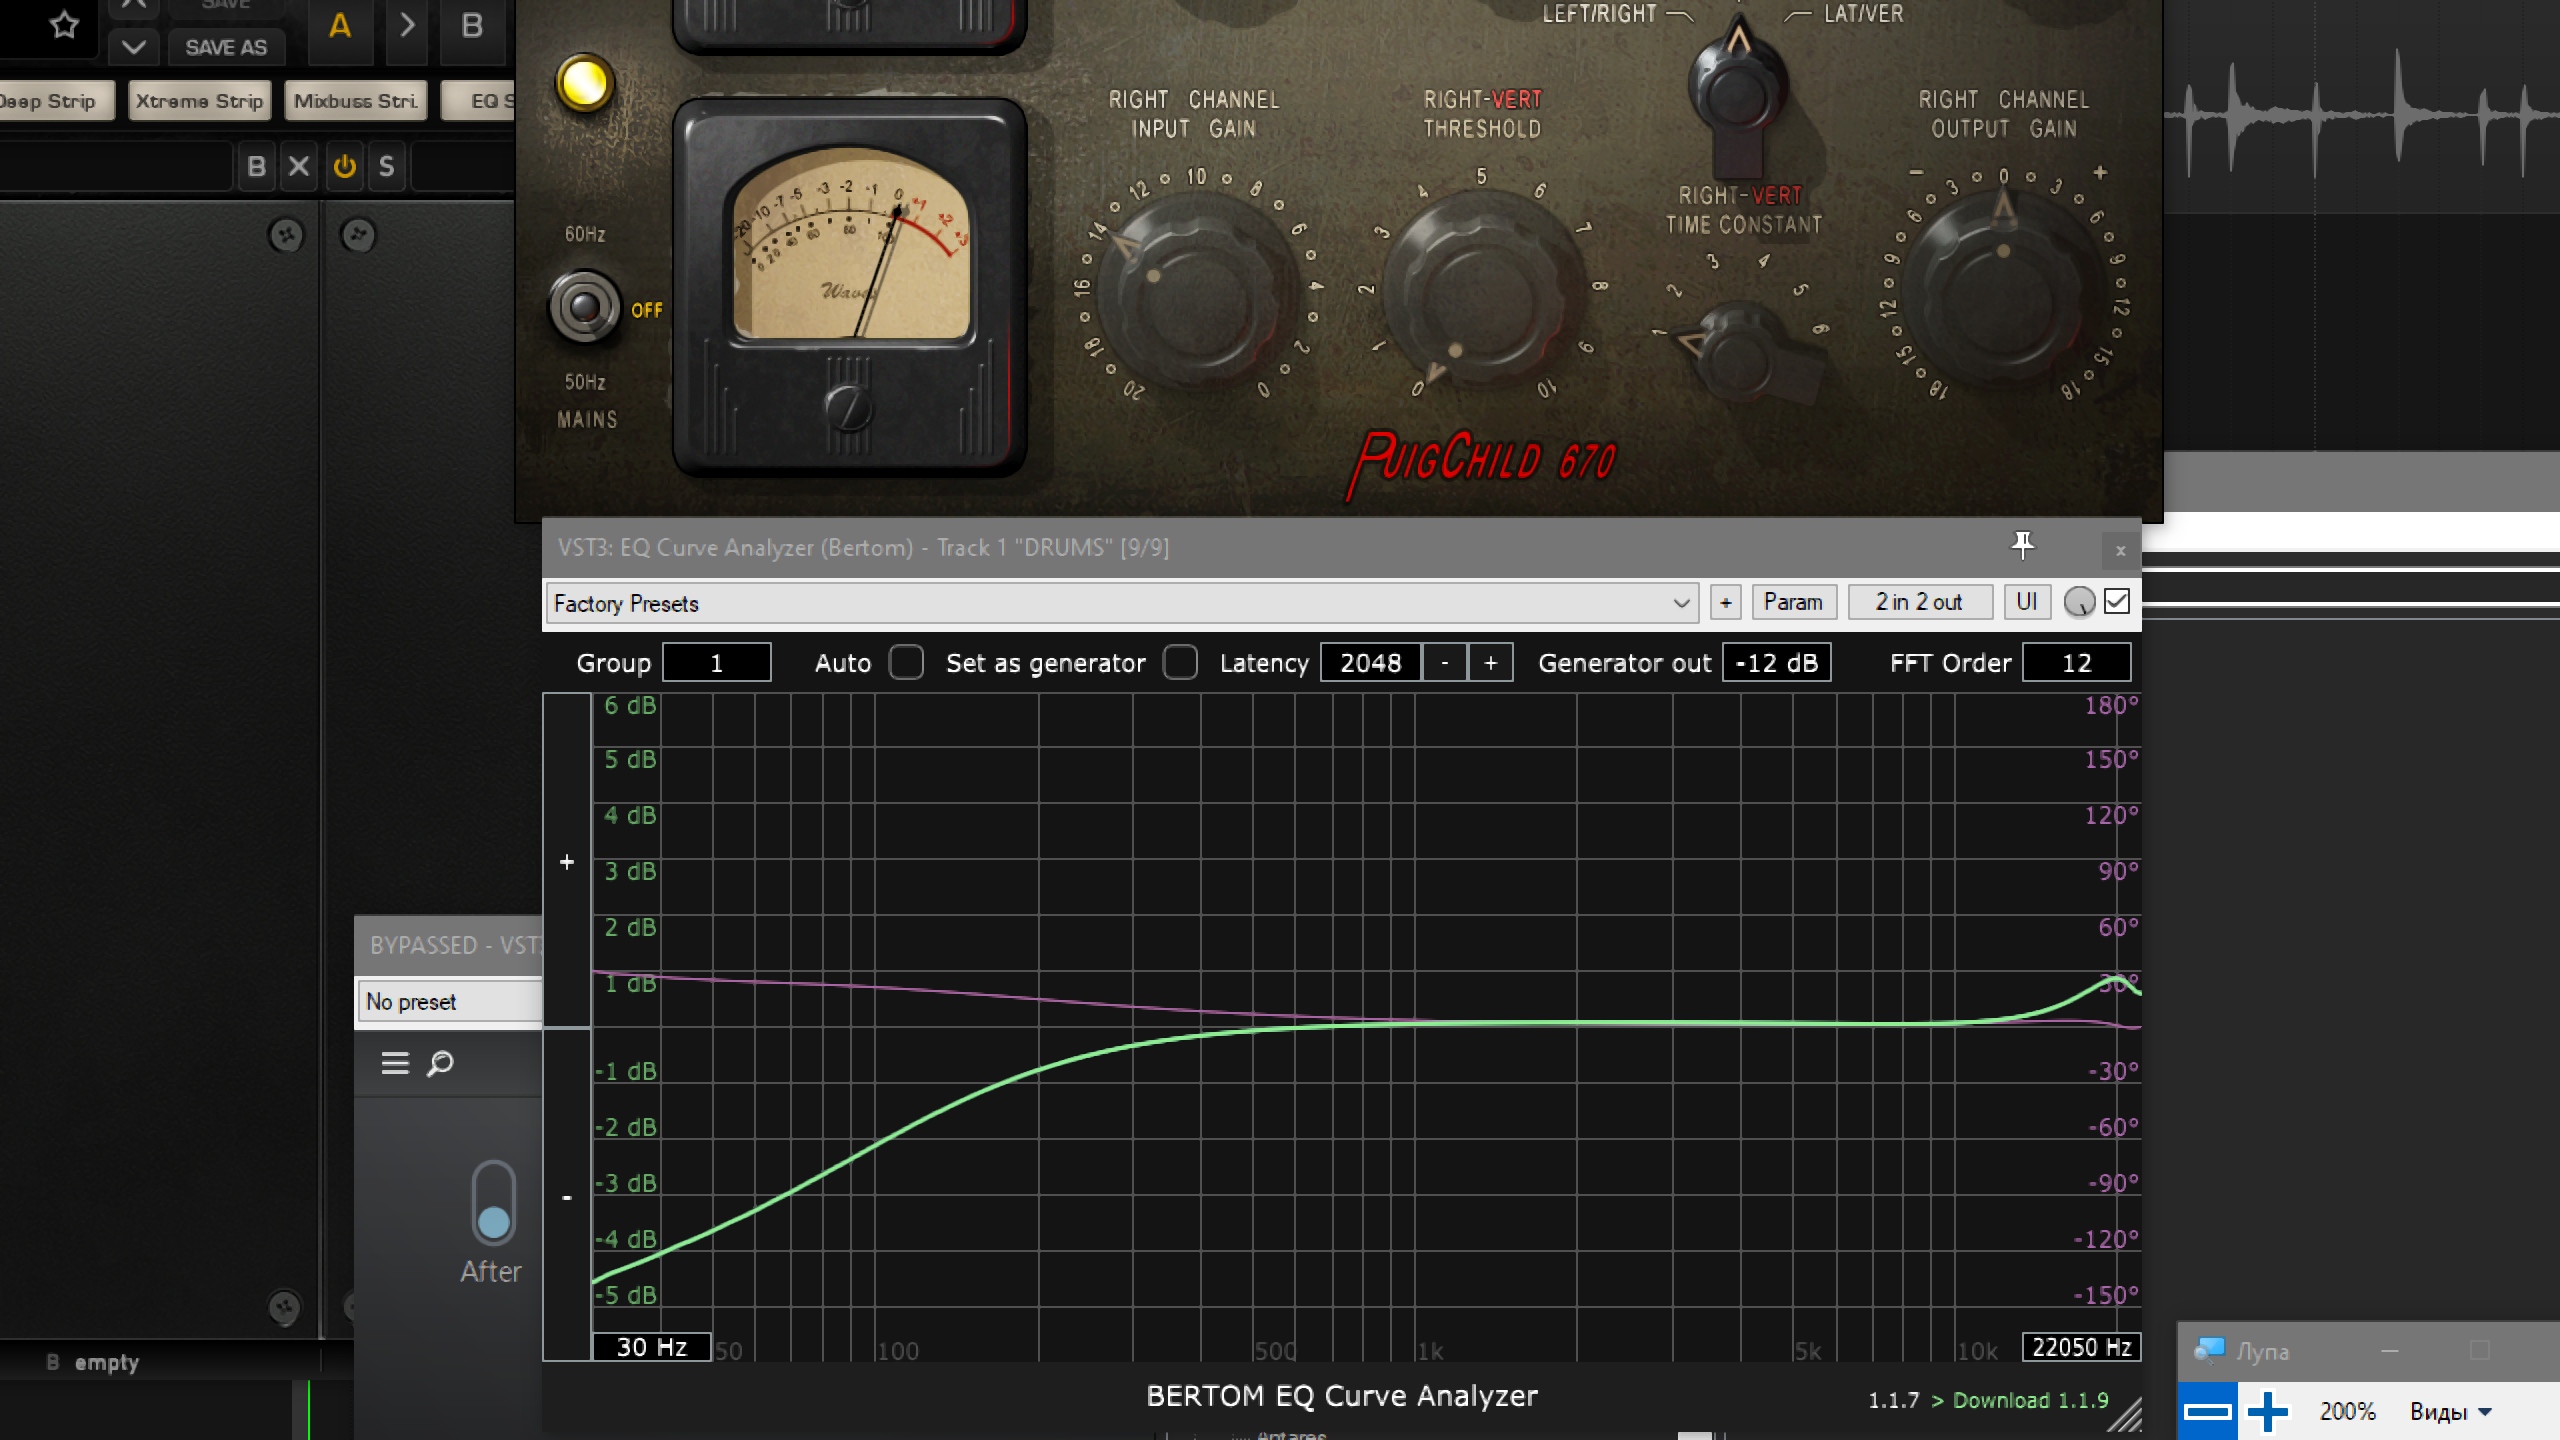Pin the EQ Curve Analyzer window
Screen dimensions: 2560x1440
click(x=2022, y=546)
